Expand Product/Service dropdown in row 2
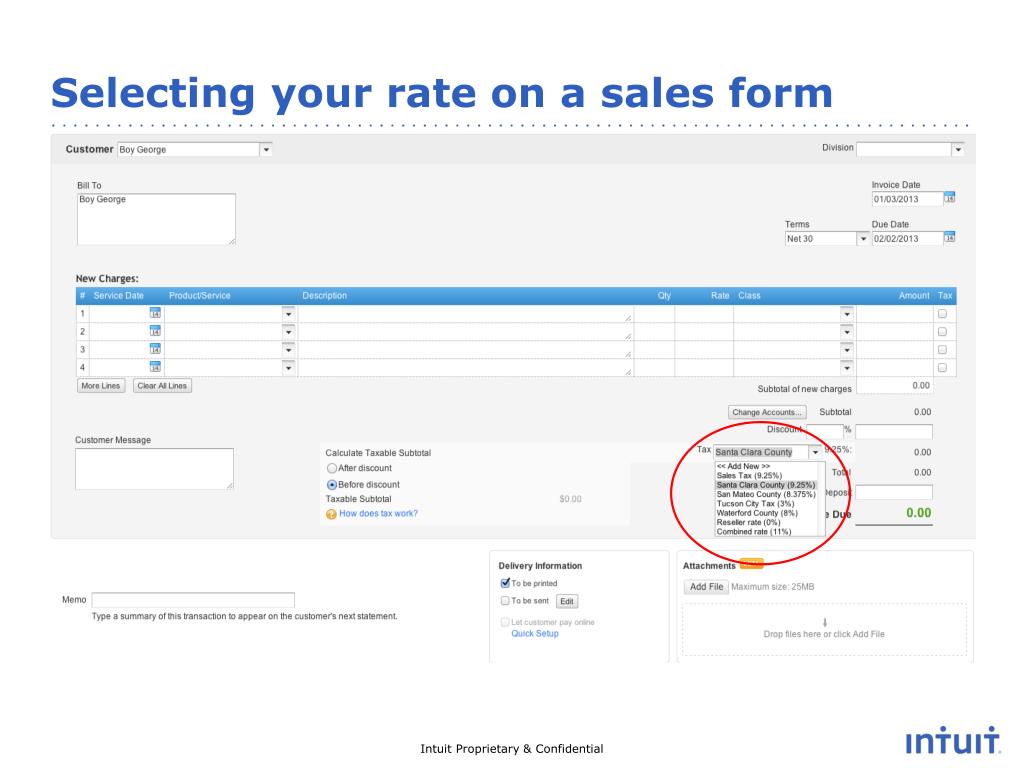 [x=288, y=332]
